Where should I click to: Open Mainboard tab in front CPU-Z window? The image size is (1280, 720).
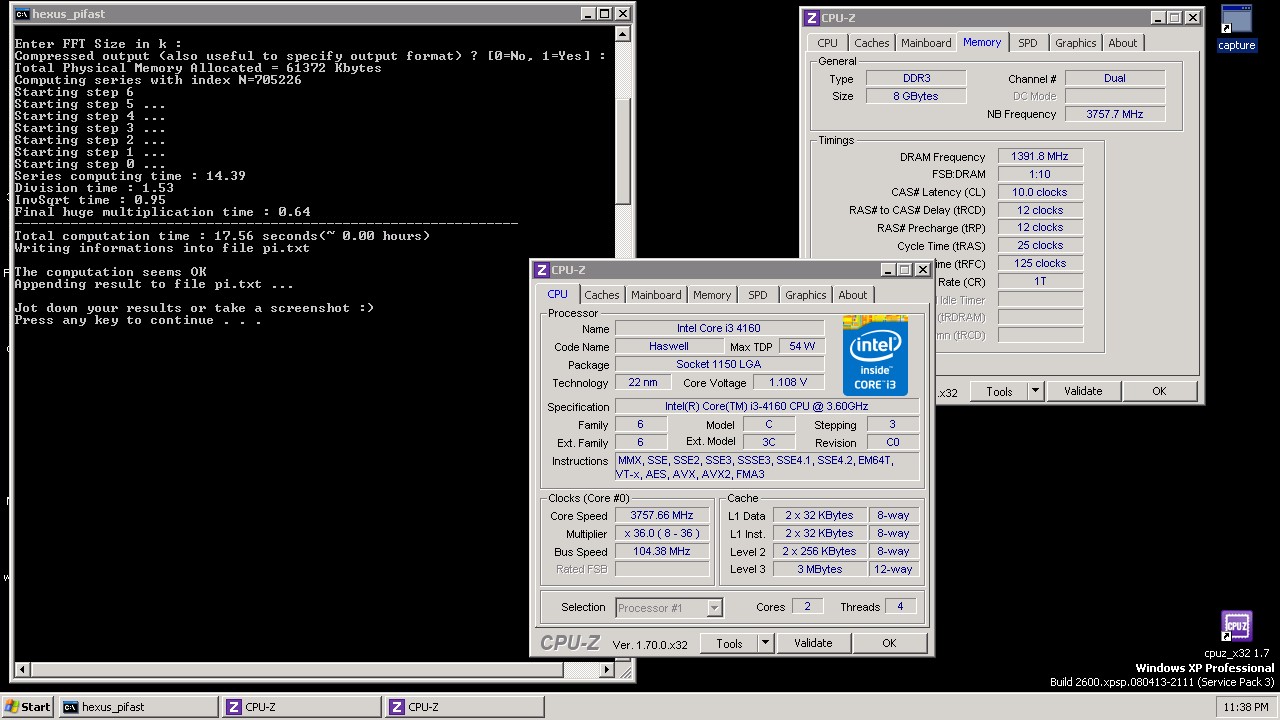tap(656, 295)
